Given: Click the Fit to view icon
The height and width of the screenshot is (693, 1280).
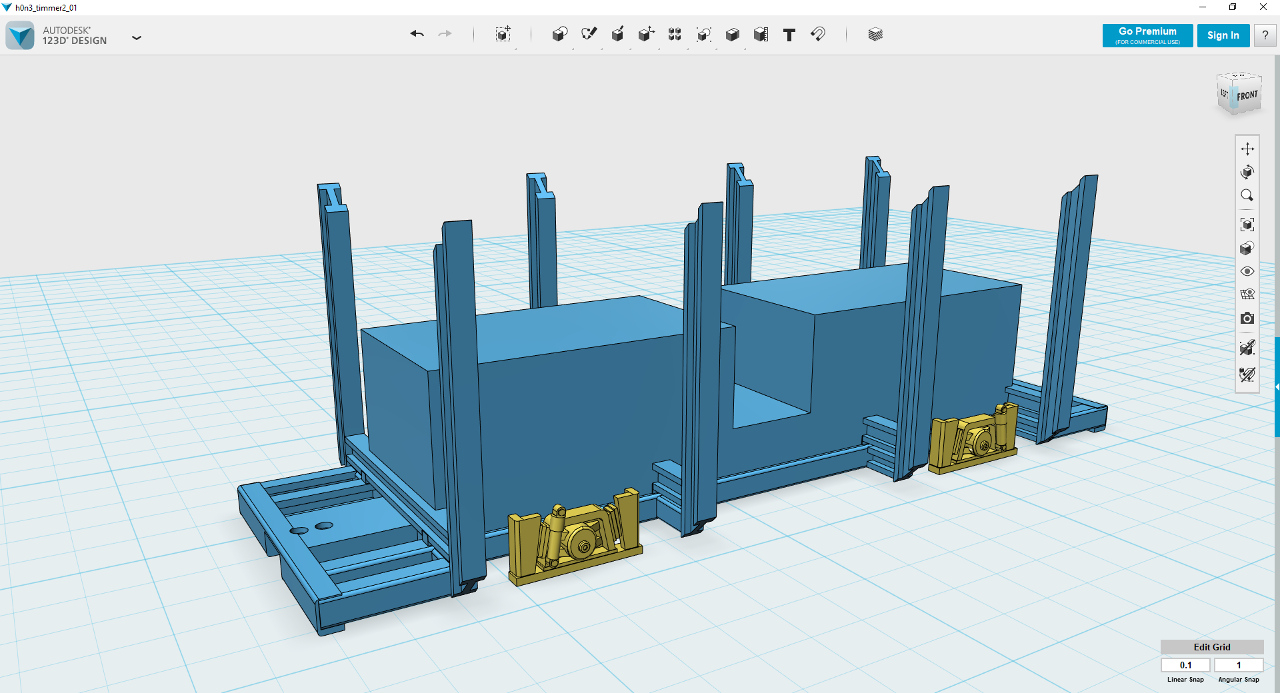Looking at the screenshot, I should pos(1247,224).
